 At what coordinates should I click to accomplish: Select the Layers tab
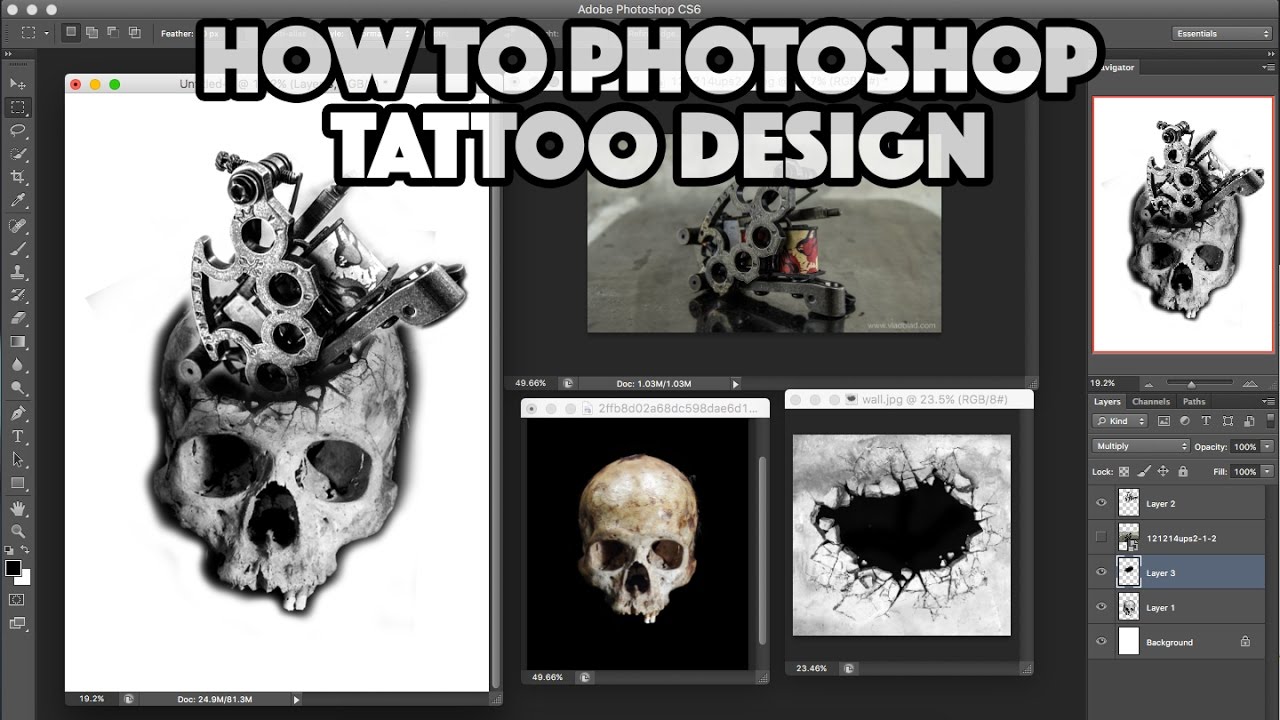click(1107, 401)
